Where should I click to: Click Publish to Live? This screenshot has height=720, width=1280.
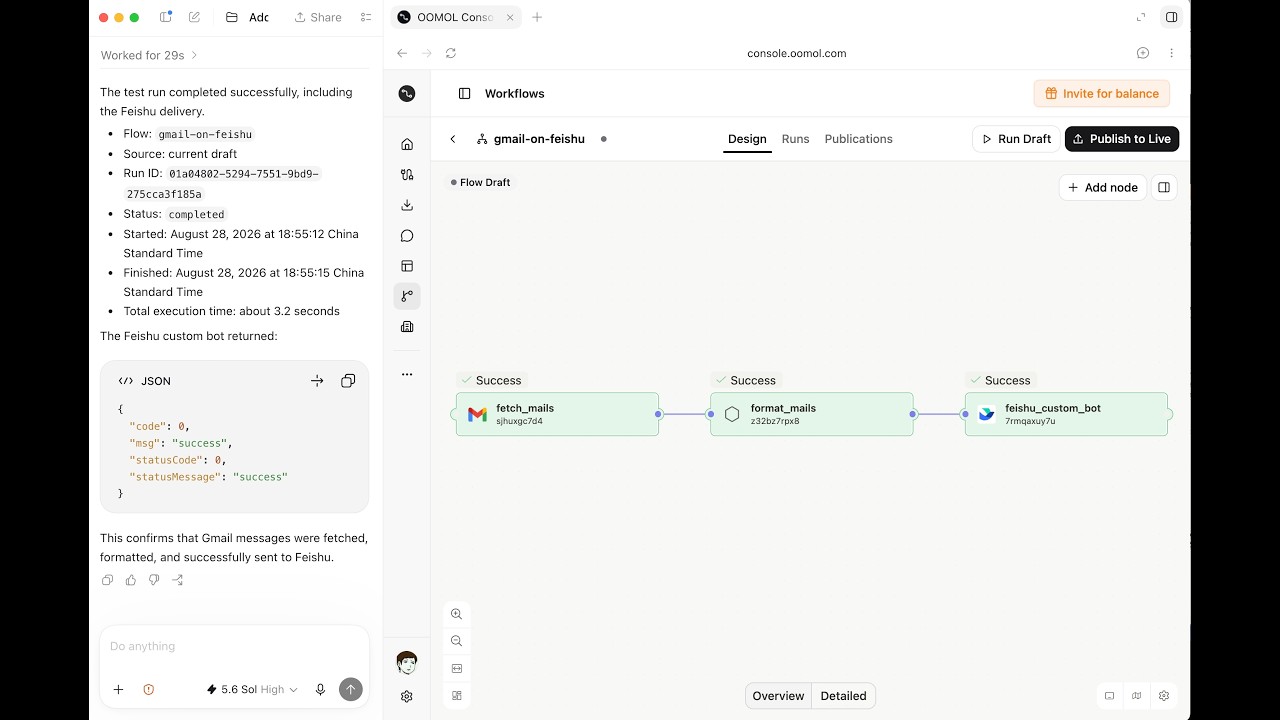(x=1122, y=139)
